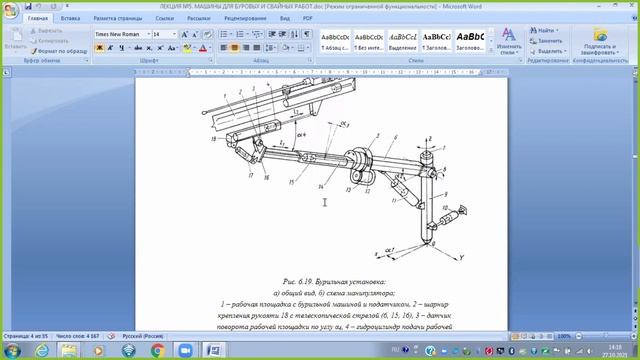Open the Select (Выделить) menu

tap(548, 51)
